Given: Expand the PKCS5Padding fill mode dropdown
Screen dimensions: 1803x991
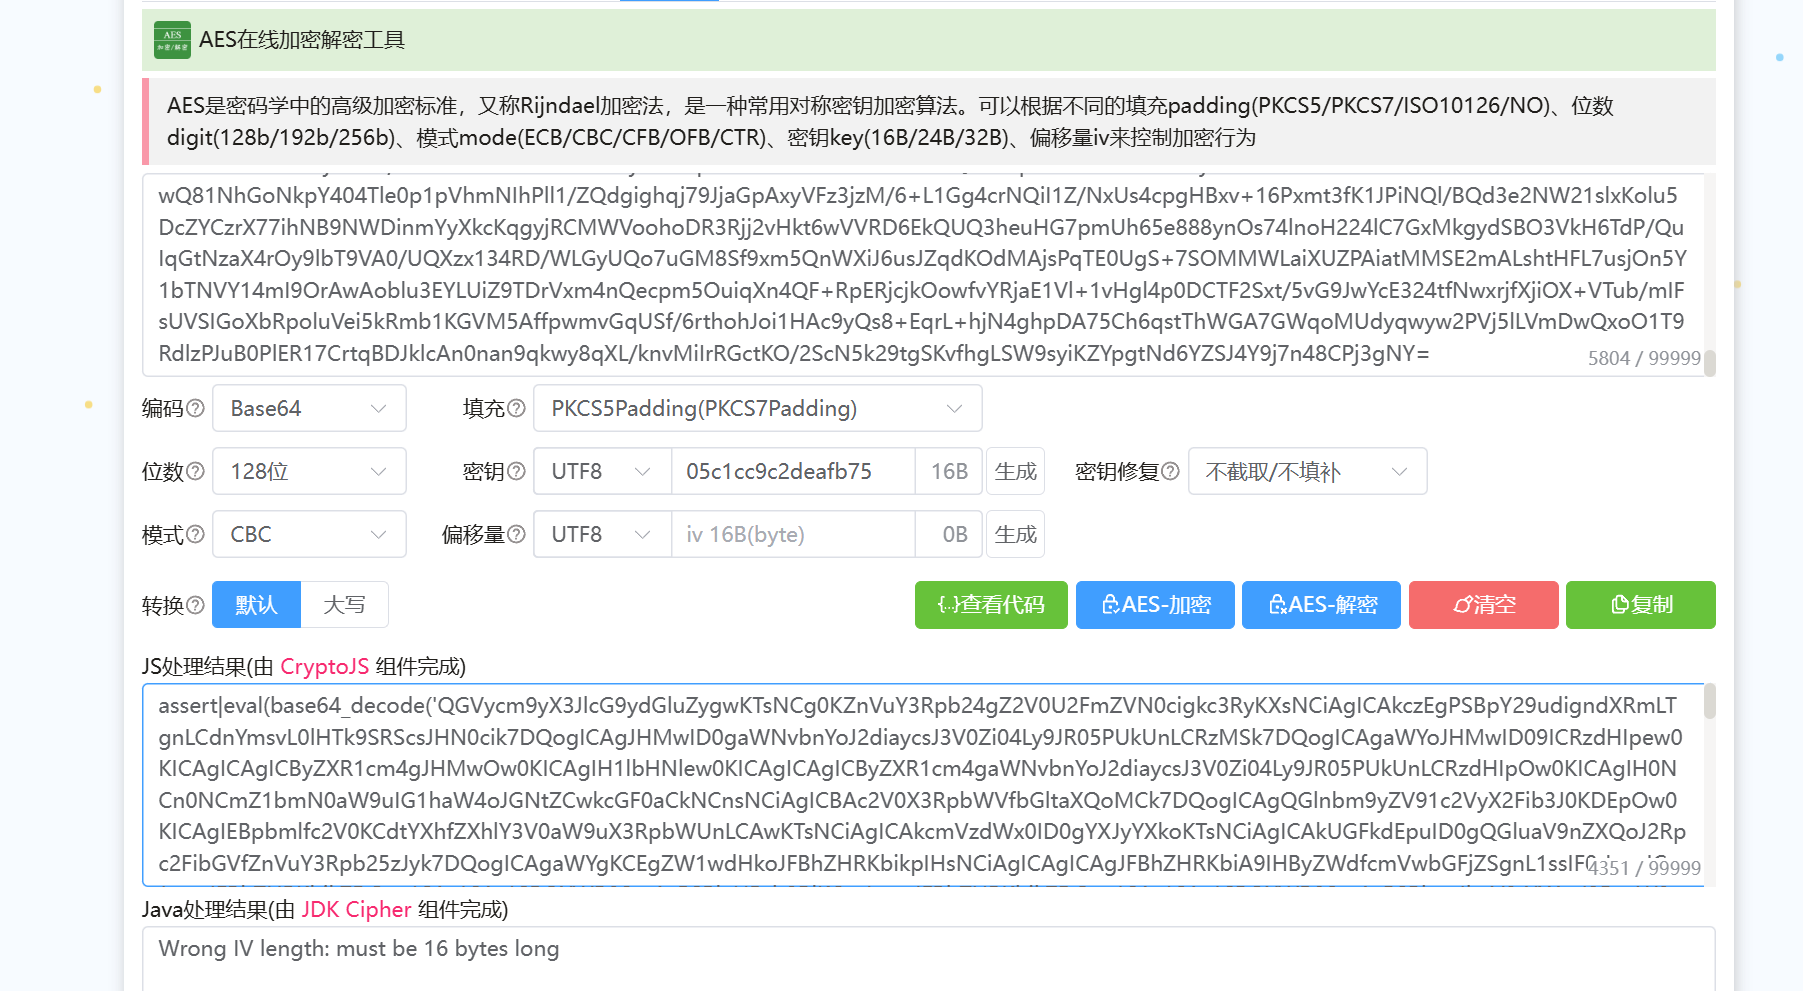Looking at the screenshot, I should [x=757, y=408].
